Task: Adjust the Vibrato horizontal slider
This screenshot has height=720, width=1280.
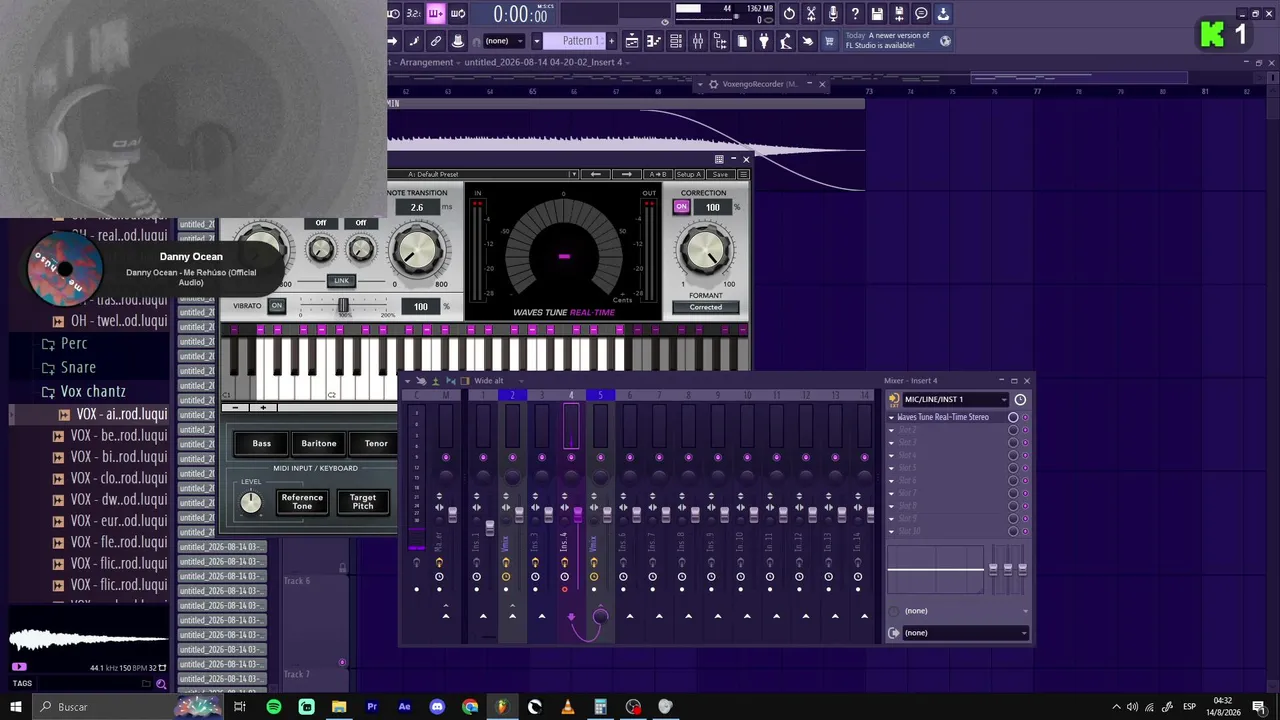Action: pos(343,306)
